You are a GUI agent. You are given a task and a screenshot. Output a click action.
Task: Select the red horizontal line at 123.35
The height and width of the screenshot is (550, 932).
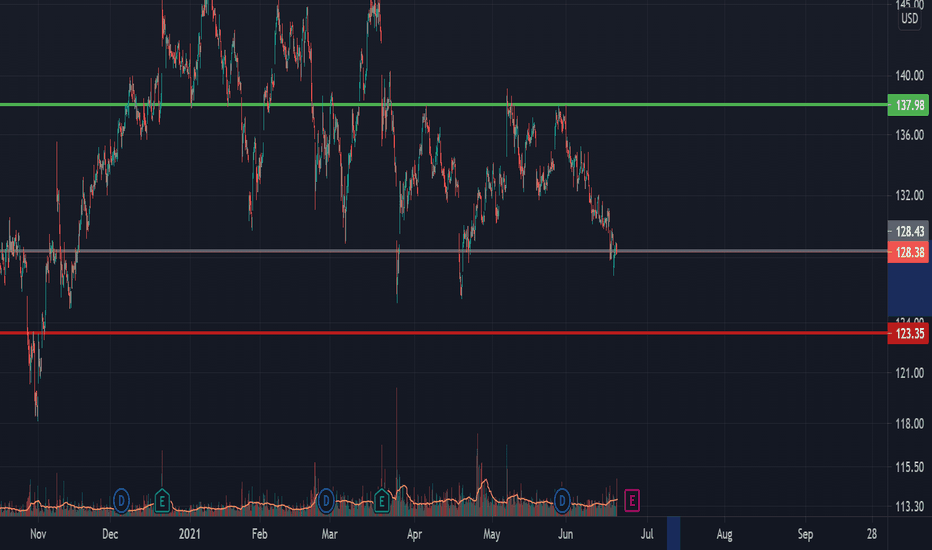coord(443,333)
